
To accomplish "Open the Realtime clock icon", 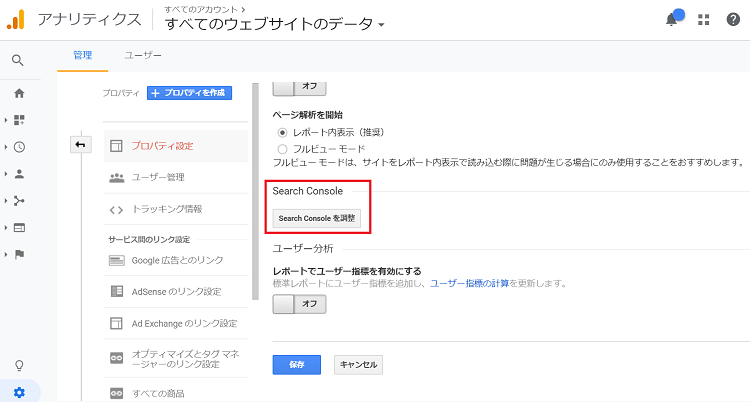I will click(x=19, y=147).
